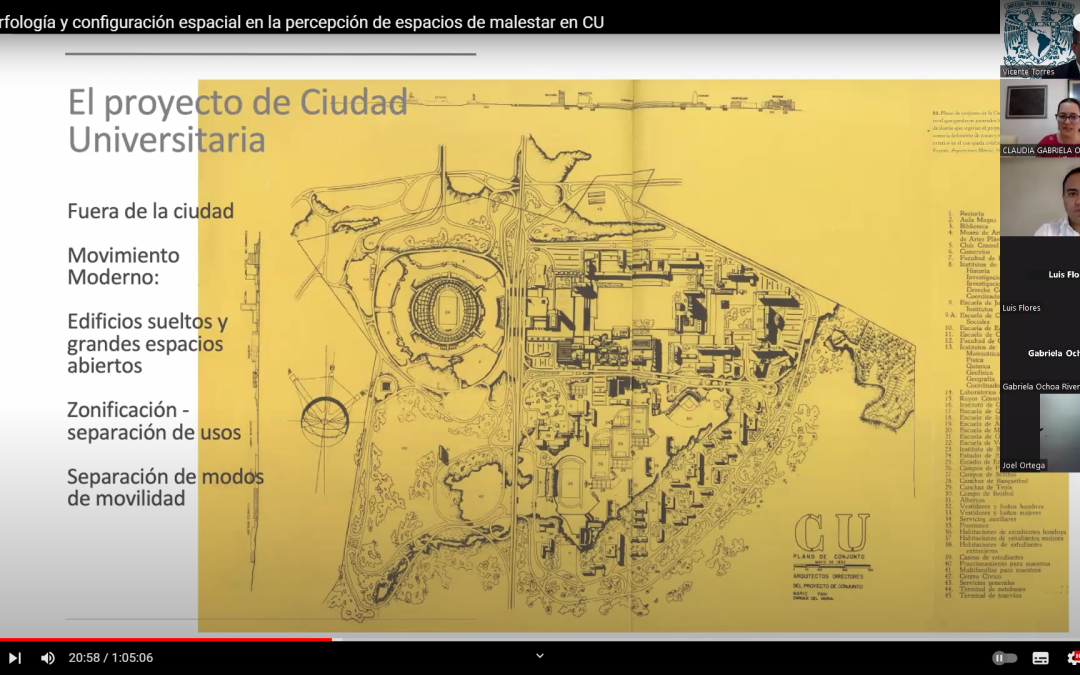Click "Separación de modos de movilidad" text
Viewport: 1080px width, 675px height.
(165, 487)
